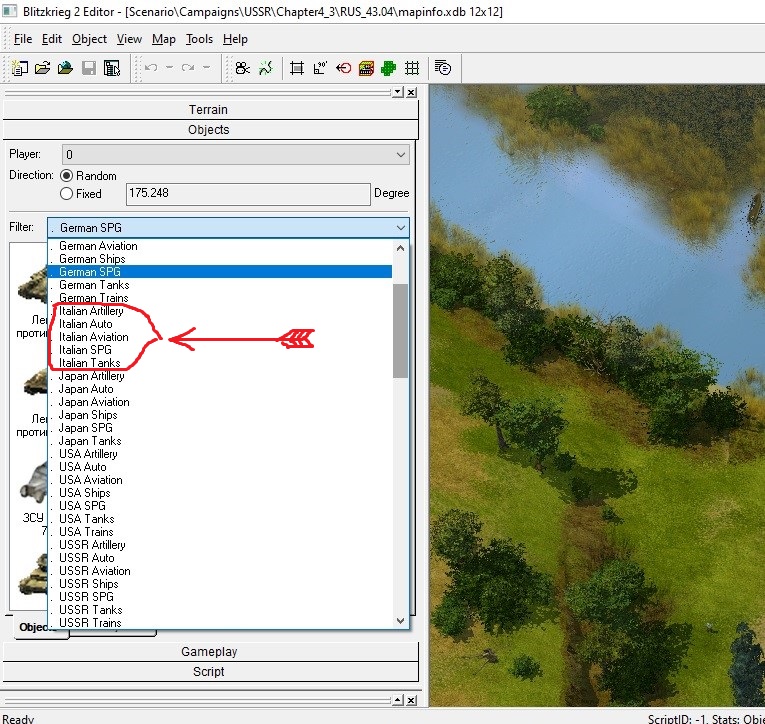Click the degree field showing 175.248
765x724 pixels.
pyautogui.click(x=248, y=194)
